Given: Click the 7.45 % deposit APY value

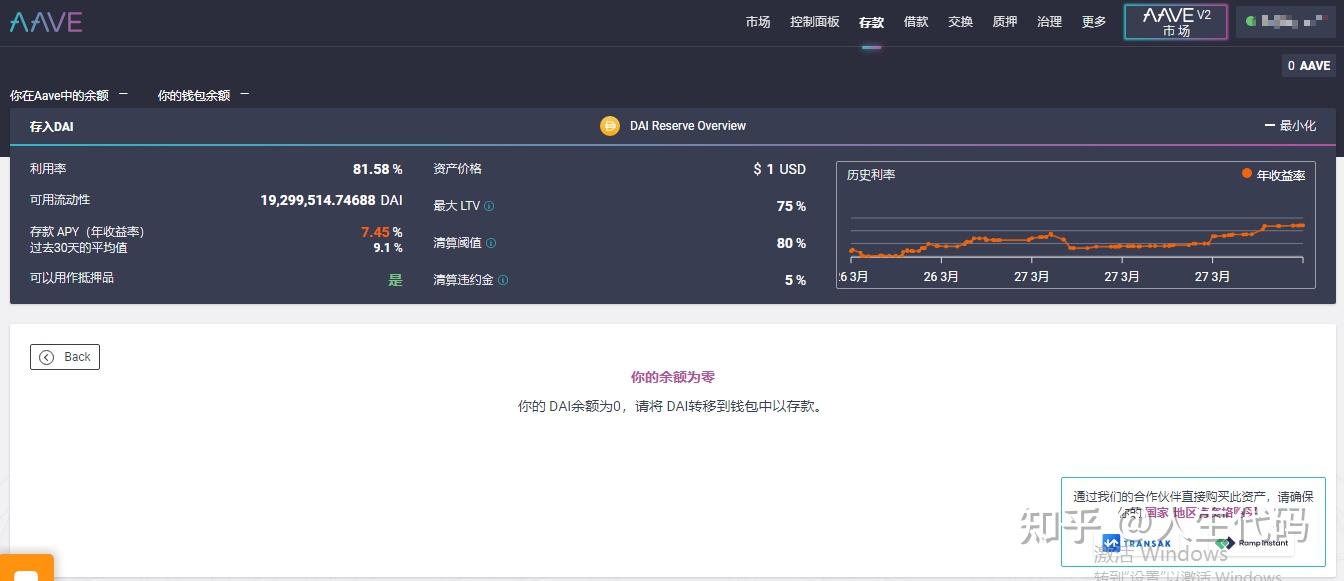Looking at the screenshot, I should click(382, 232).
